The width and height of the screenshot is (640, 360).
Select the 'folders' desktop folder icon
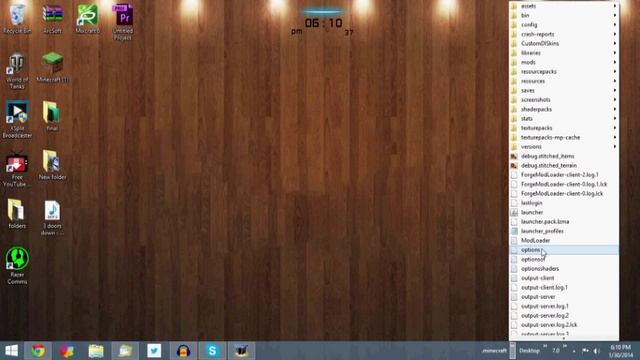[17, 213]
